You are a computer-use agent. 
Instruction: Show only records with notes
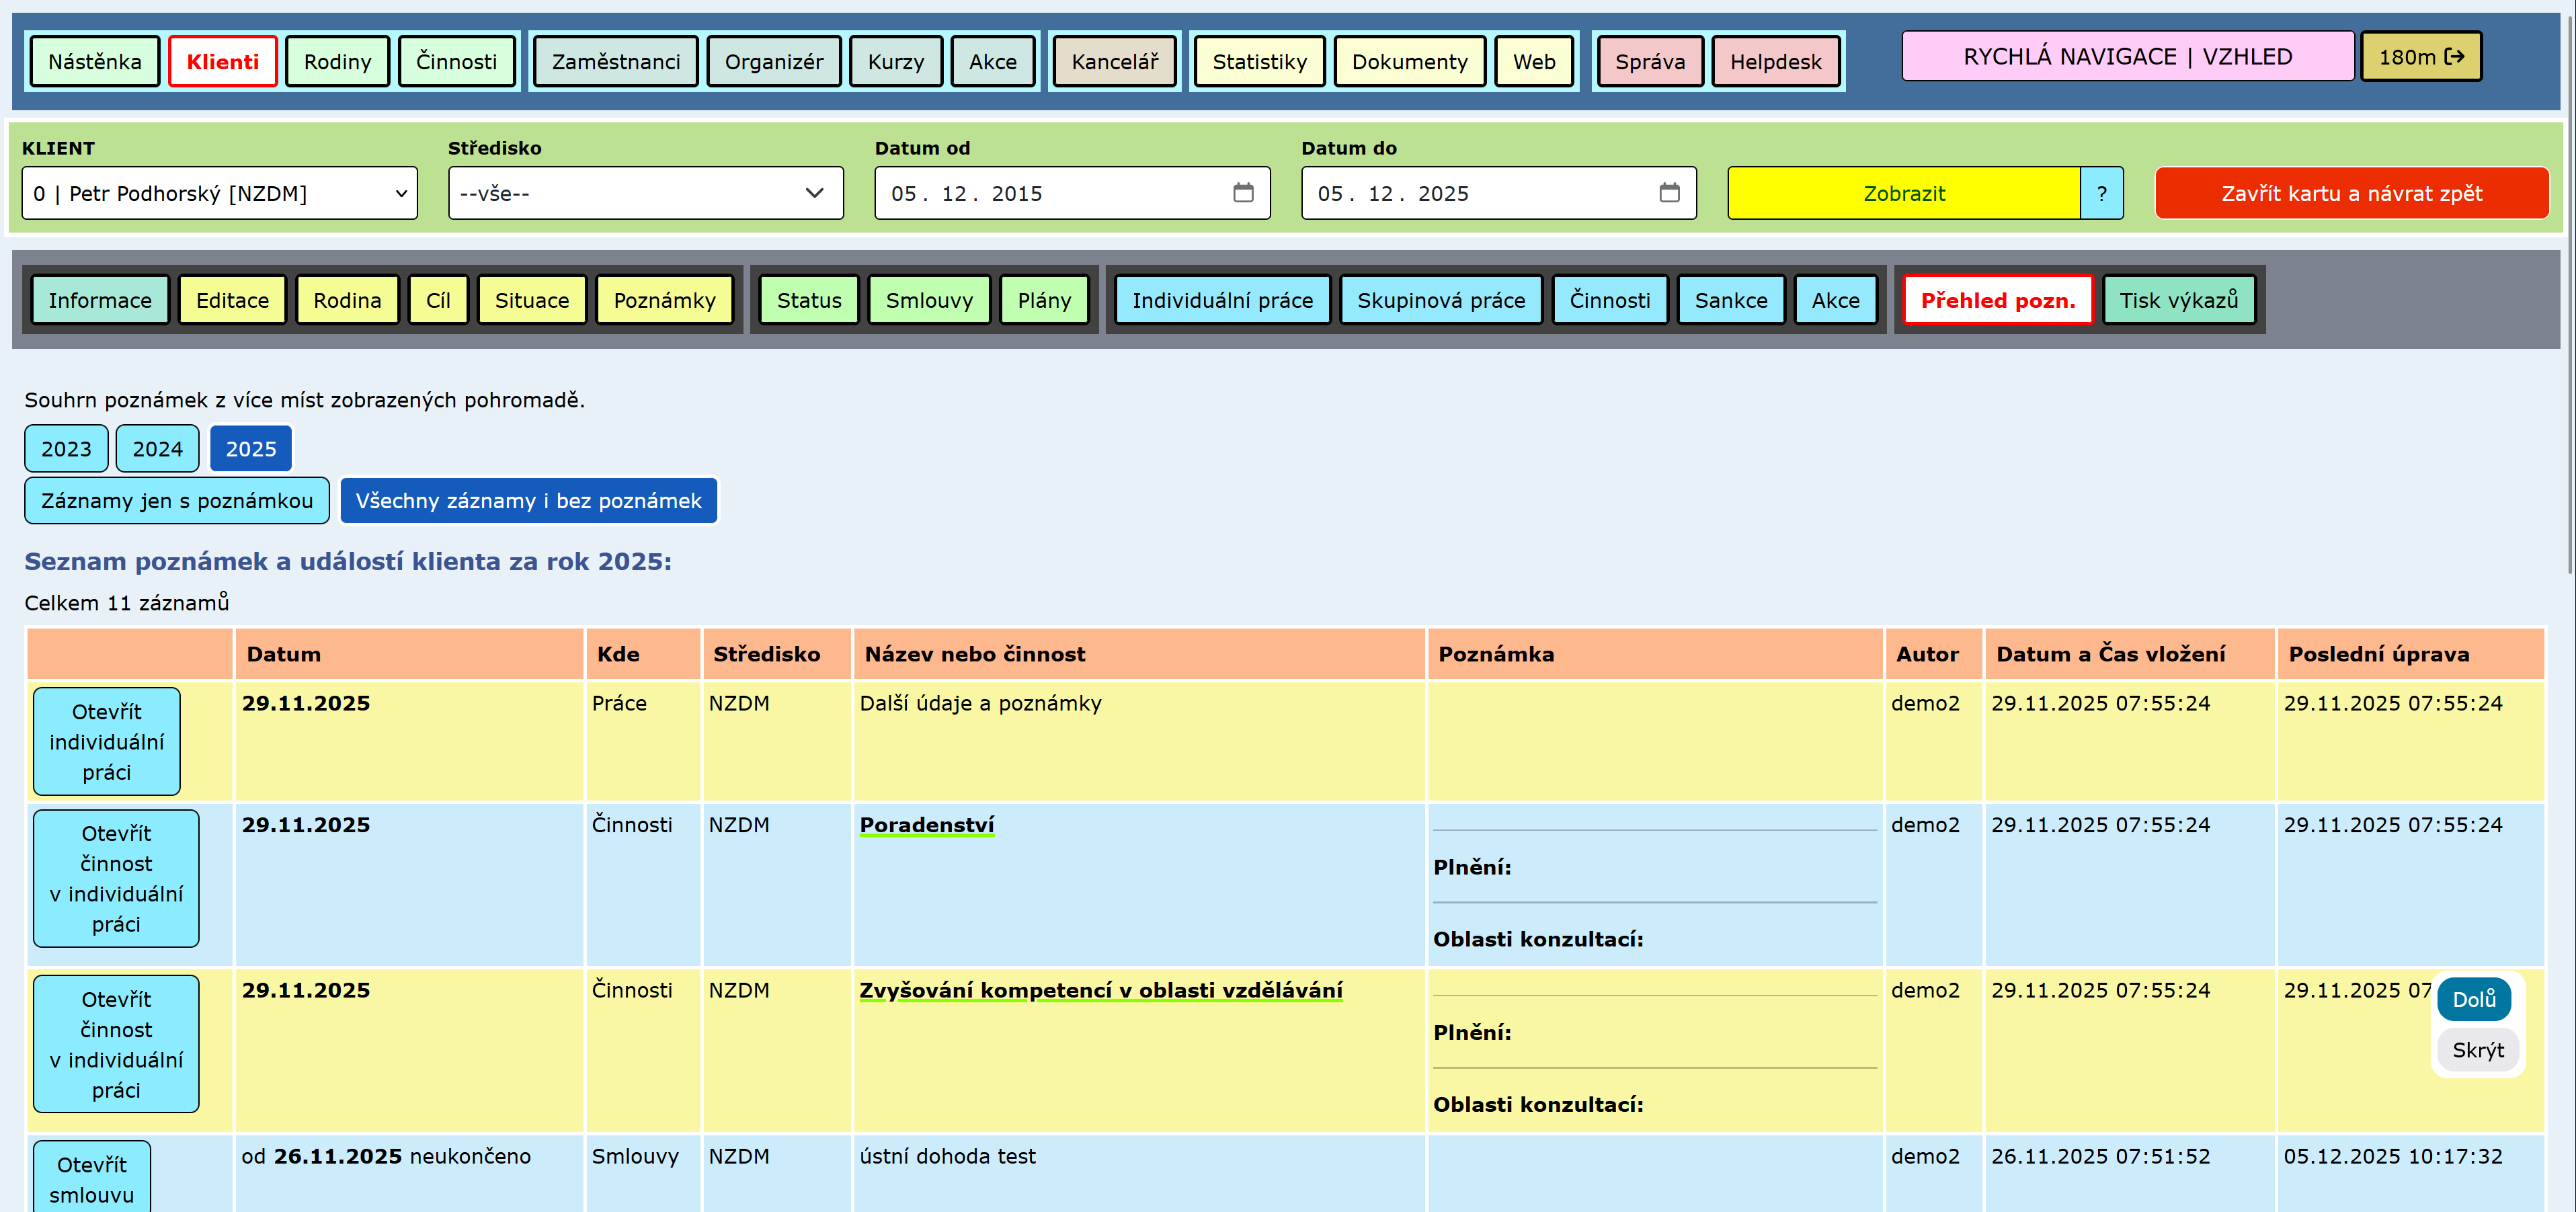[177, 501]
